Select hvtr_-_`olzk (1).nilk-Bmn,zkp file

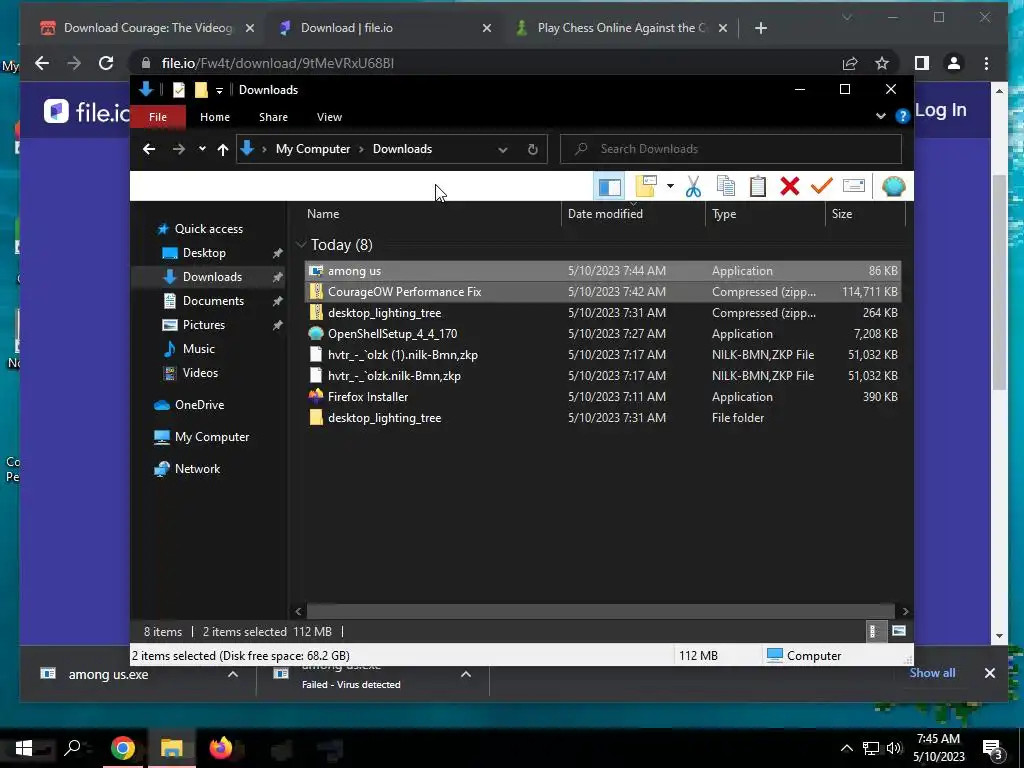[603, 355]
